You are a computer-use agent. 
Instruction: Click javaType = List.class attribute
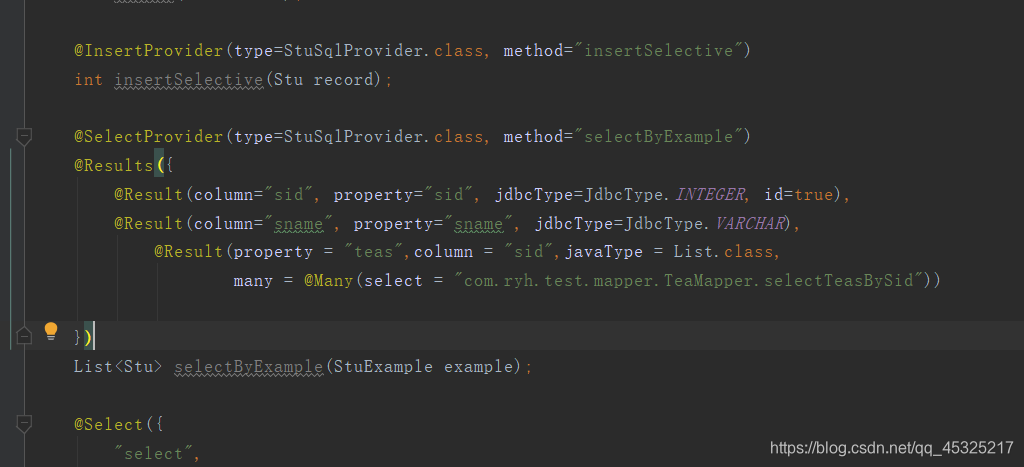(667, 252)
